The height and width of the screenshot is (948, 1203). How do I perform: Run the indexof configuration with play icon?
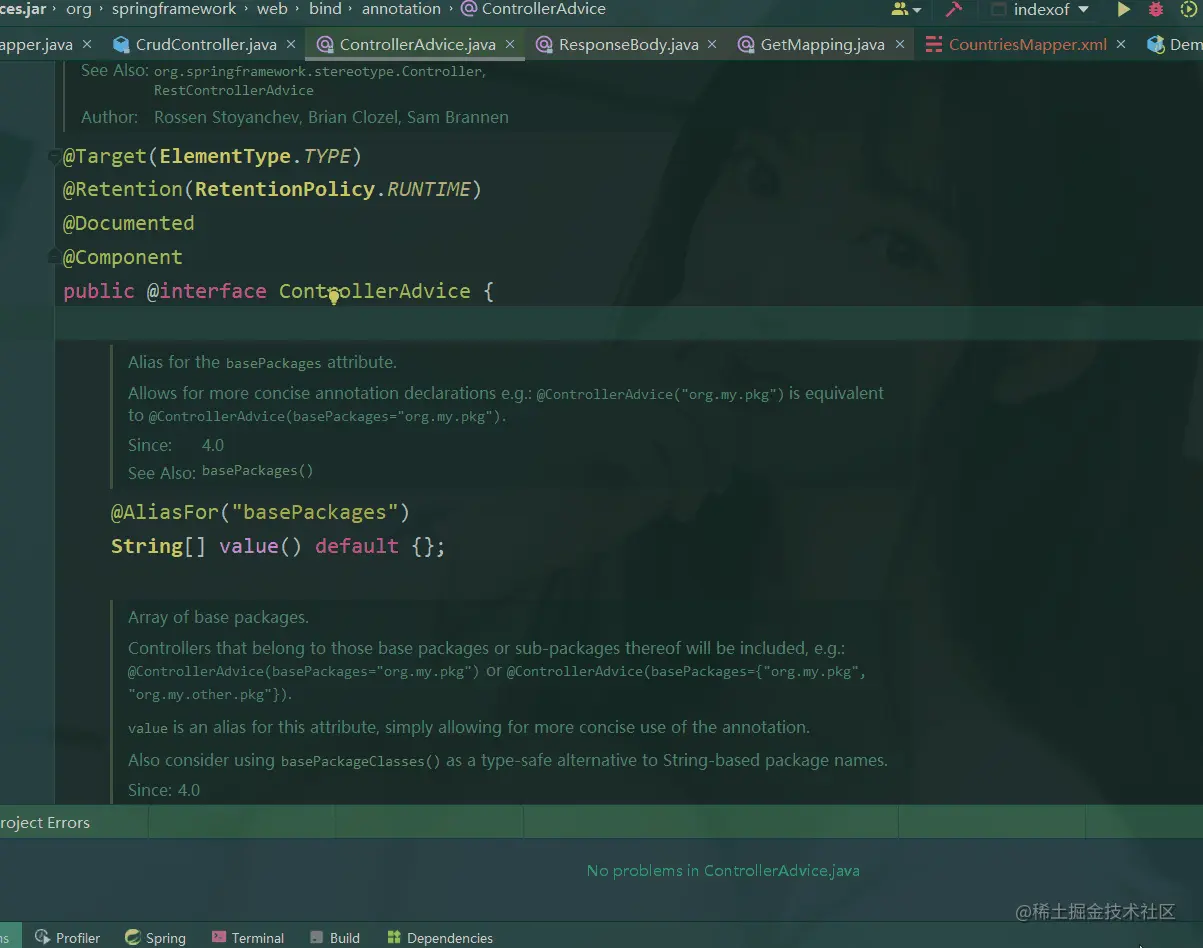pos(1124,9)
